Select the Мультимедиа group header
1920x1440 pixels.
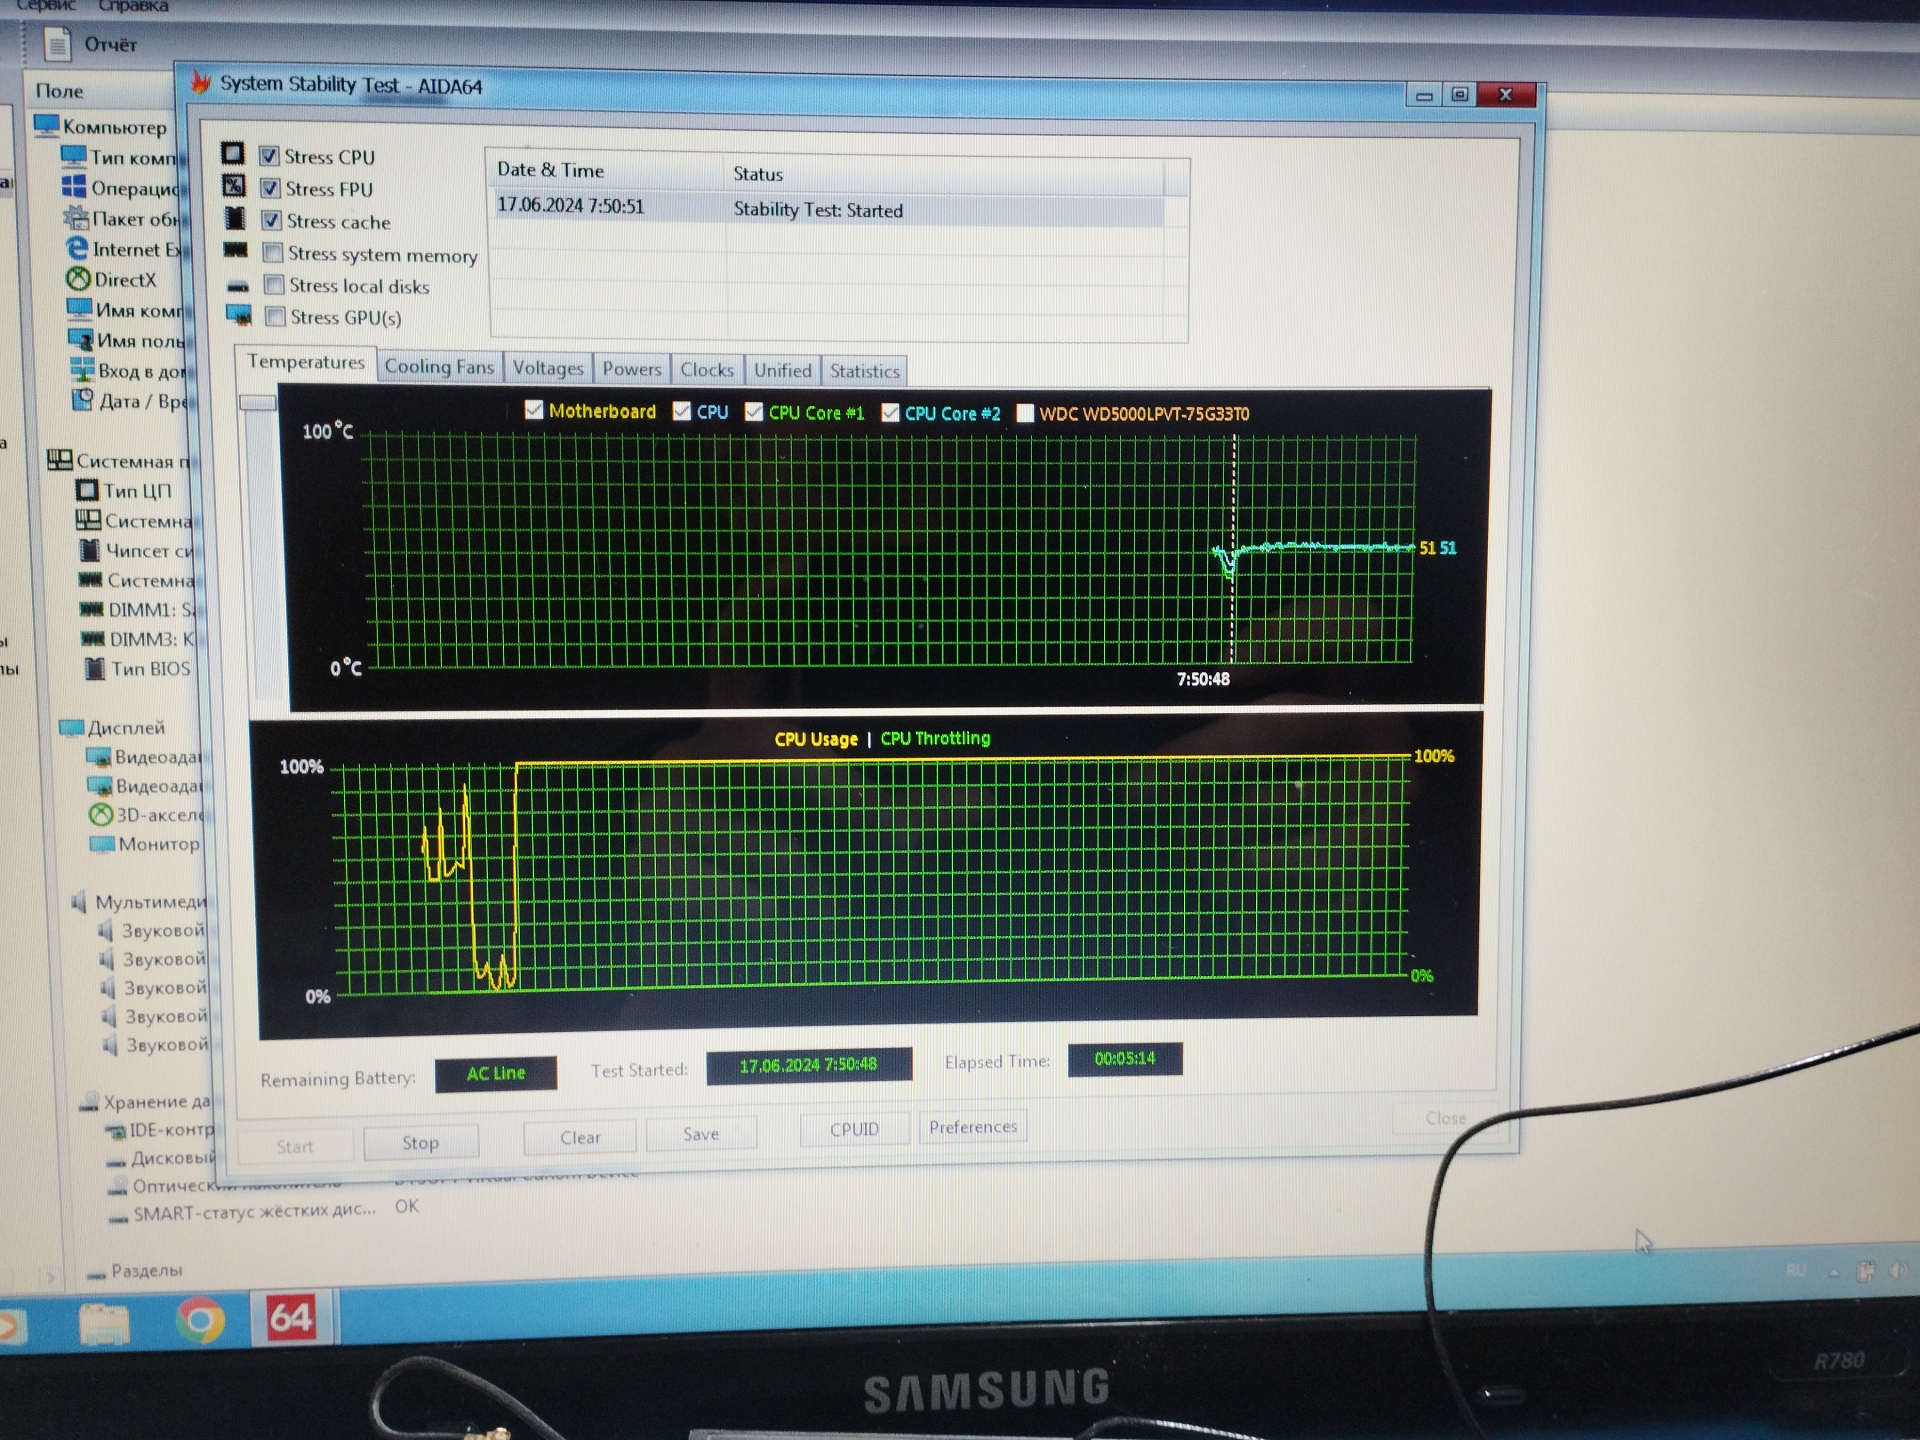tap(151, 902)
